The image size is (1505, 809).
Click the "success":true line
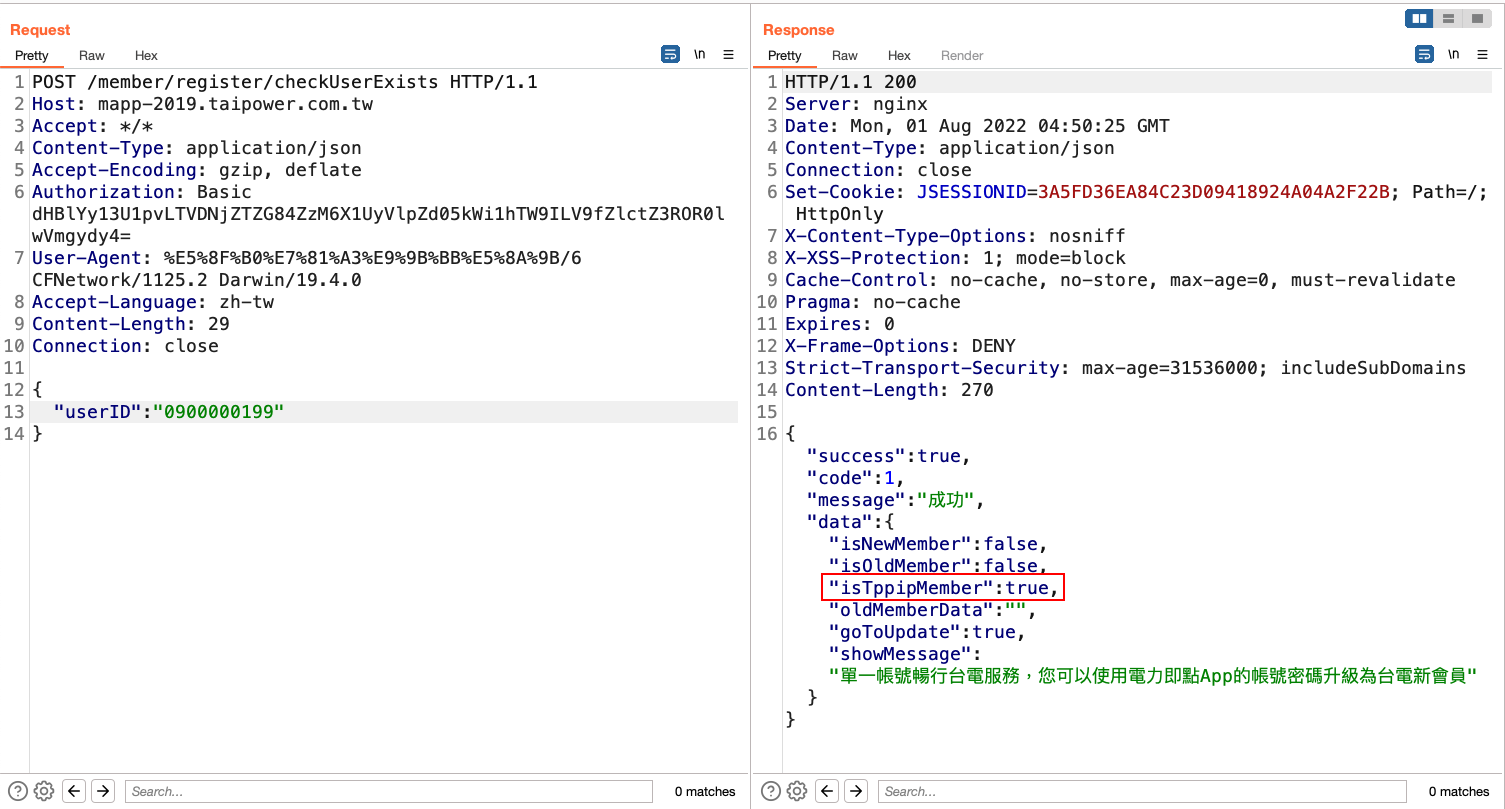coord(889,456)
